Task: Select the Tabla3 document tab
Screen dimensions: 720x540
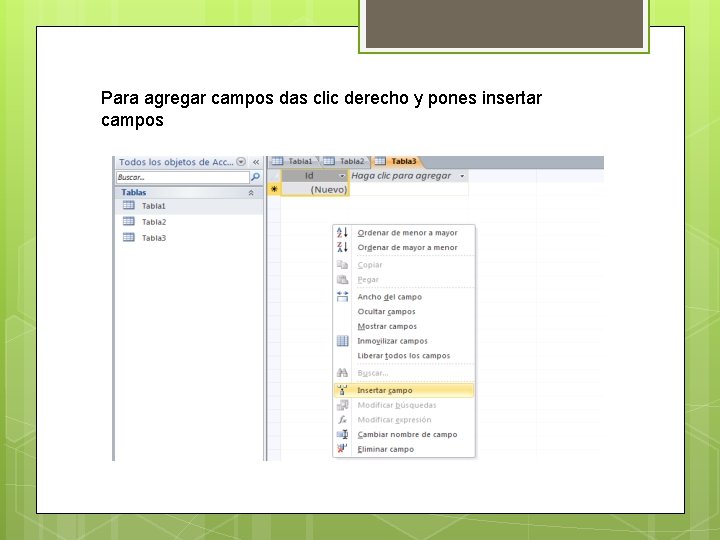Action: (x=397, y=161)
